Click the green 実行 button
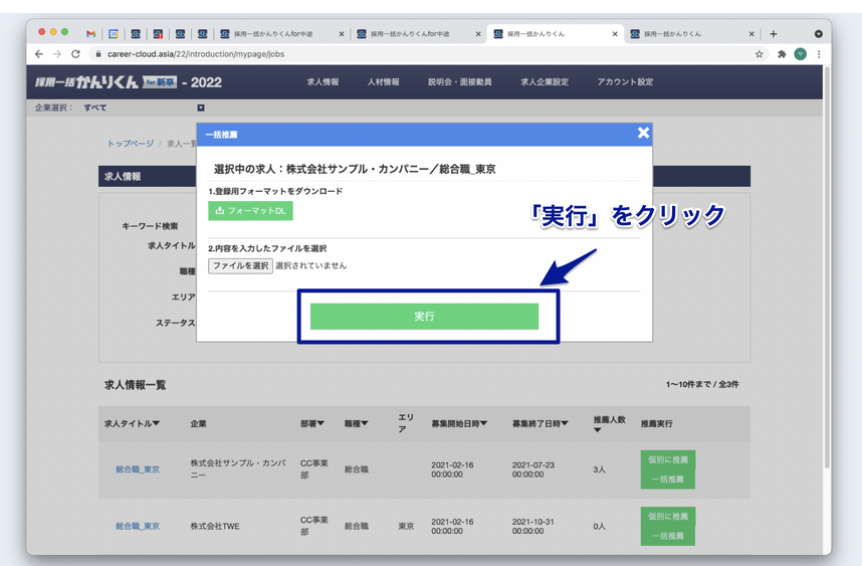The image size is (862, 566). [424, 317]
